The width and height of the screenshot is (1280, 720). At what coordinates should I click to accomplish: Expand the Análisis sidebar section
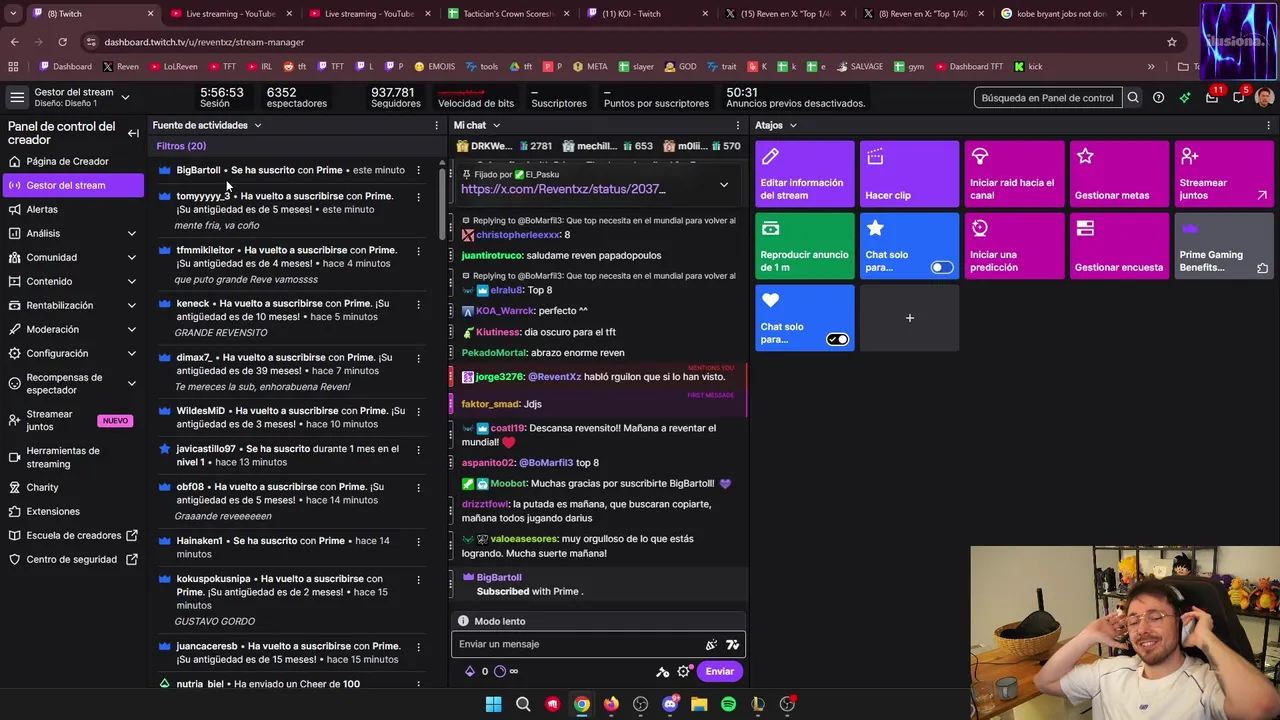click(131, 234)
